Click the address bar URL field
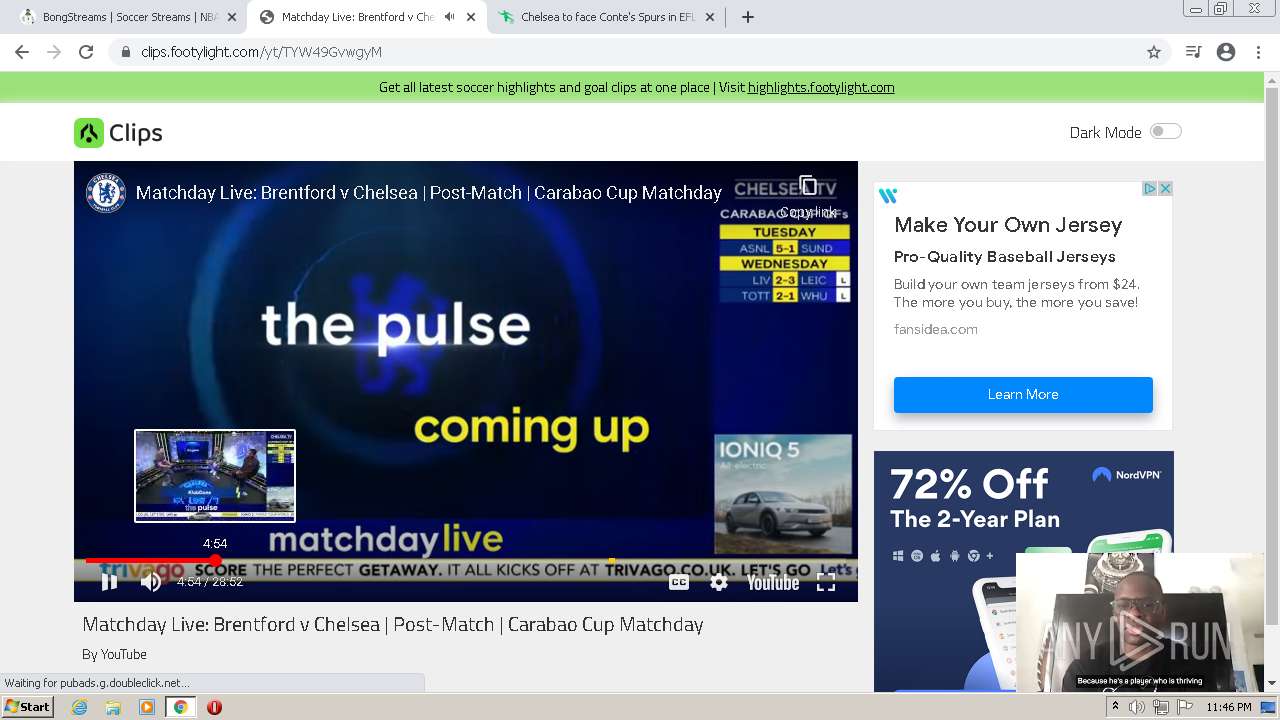The image size is (1280, 720). (x=640, y=52)
